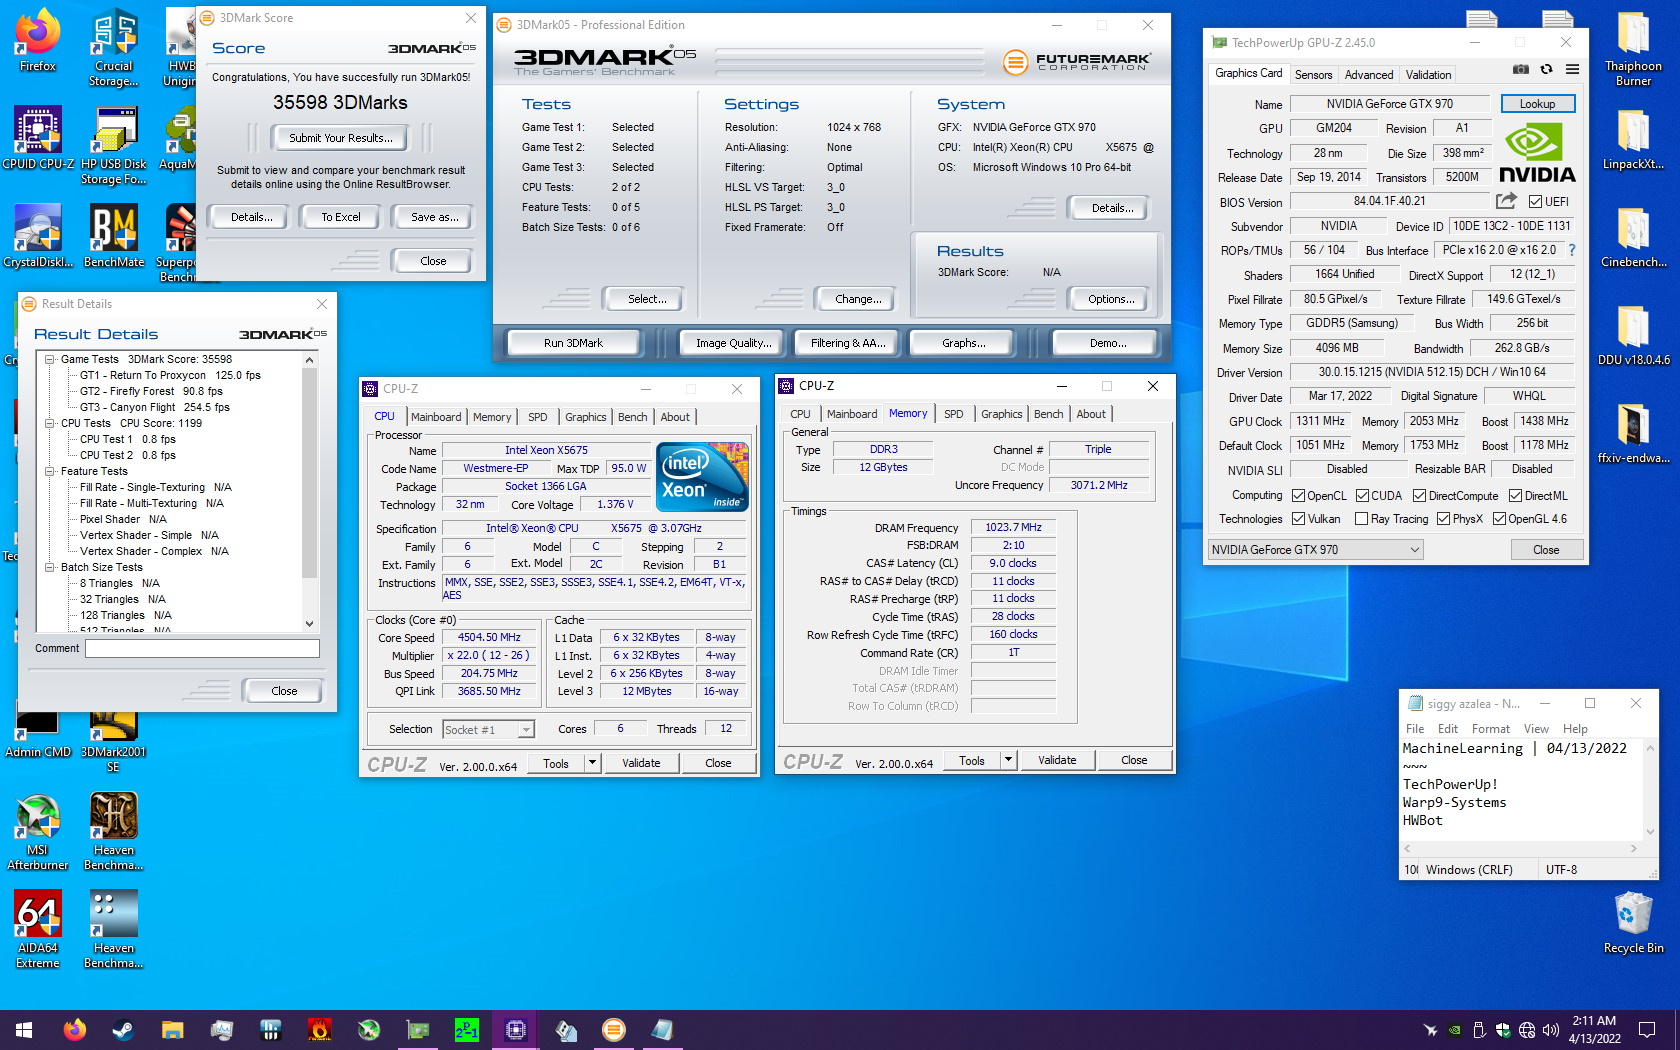Open the Thaiphoon Burner folder icon
Screen dimensions: 1680x1050
click(x=1633, y=48)
